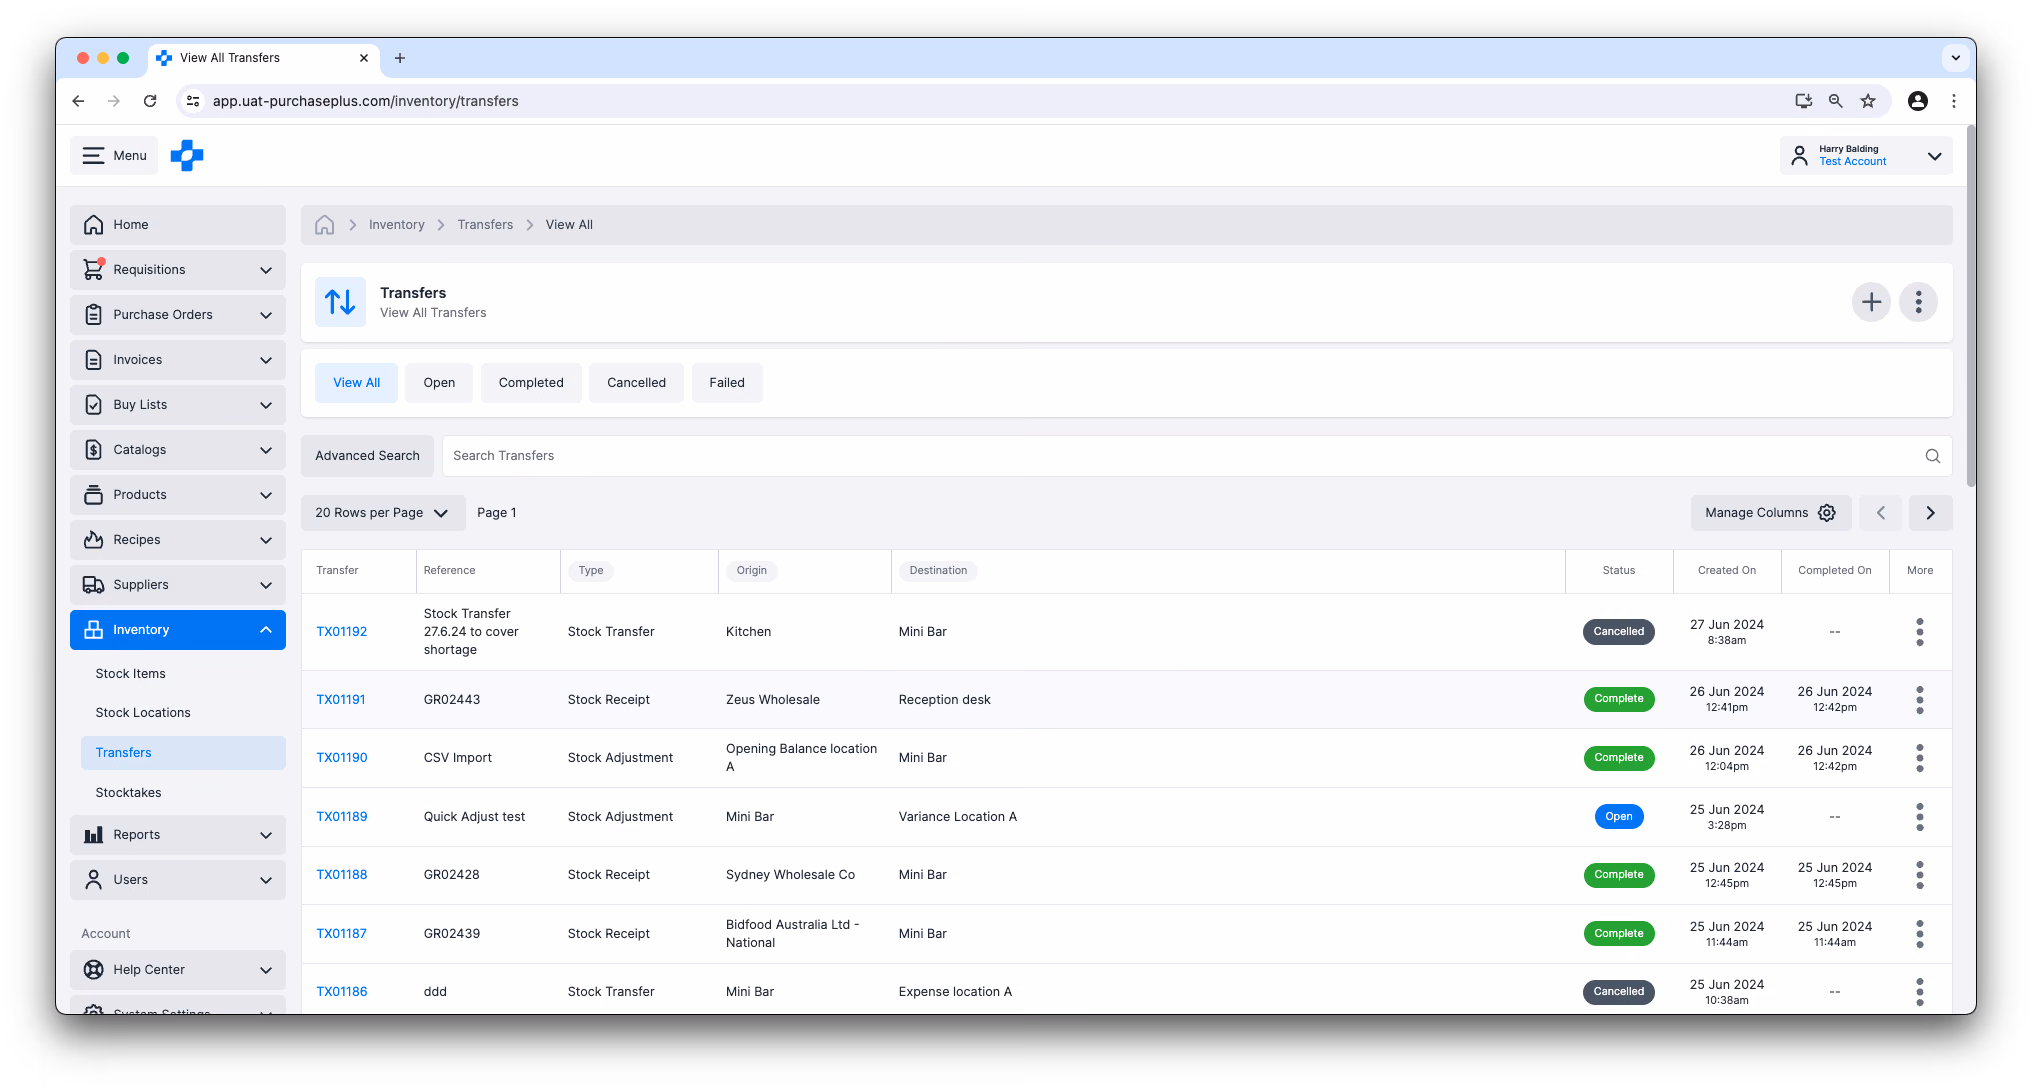The width and height of the screenshot is (2032, 1088).
Task: Click the Type column header
Action: pos(591,571)
